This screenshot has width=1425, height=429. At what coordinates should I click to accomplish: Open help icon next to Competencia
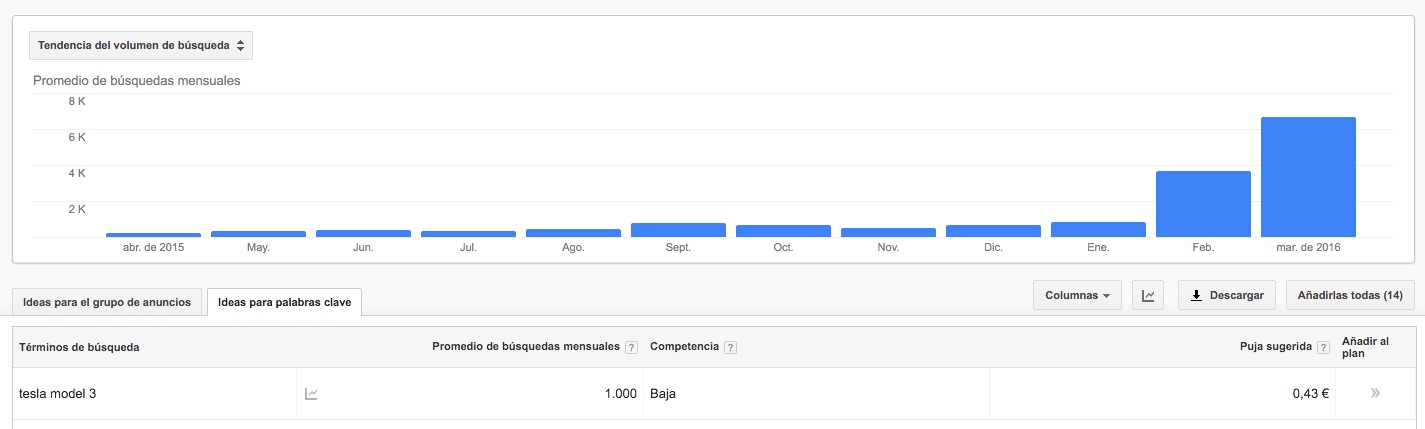point(730,347)
